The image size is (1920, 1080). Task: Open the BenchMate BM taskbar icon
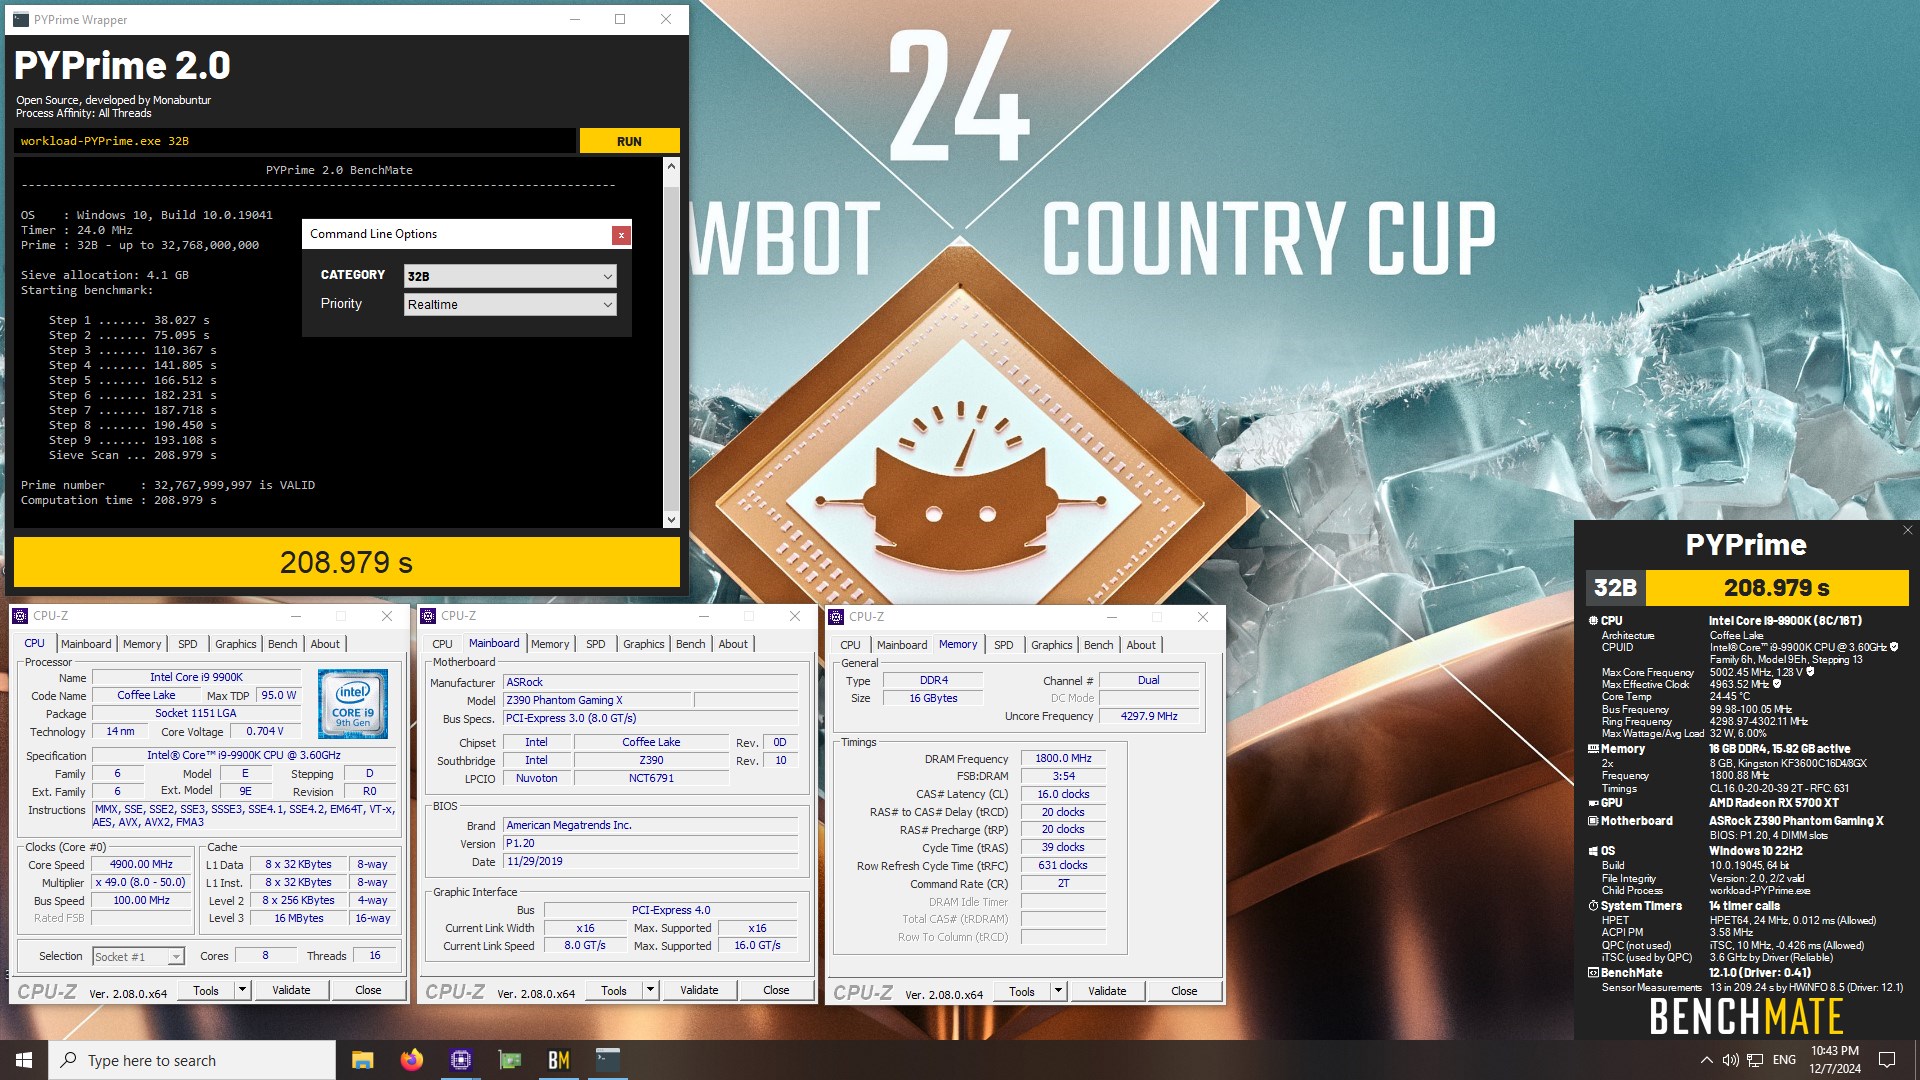tap(558, 1060)
